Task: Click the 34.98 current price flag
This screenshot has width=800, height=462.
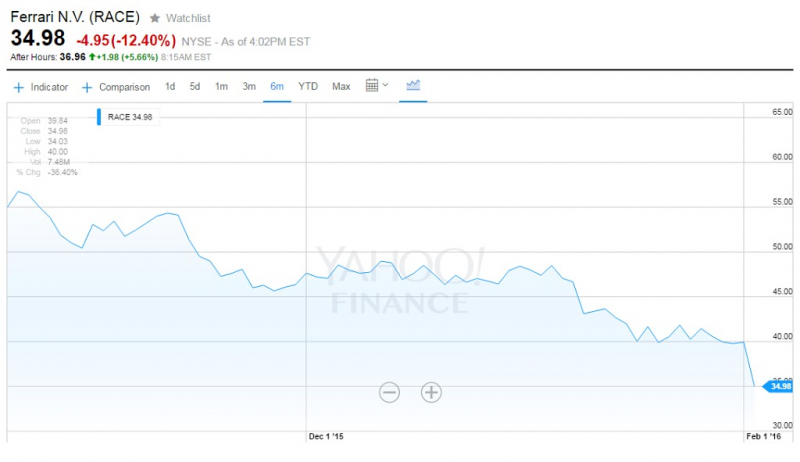Action: click(x=779, y=386)
